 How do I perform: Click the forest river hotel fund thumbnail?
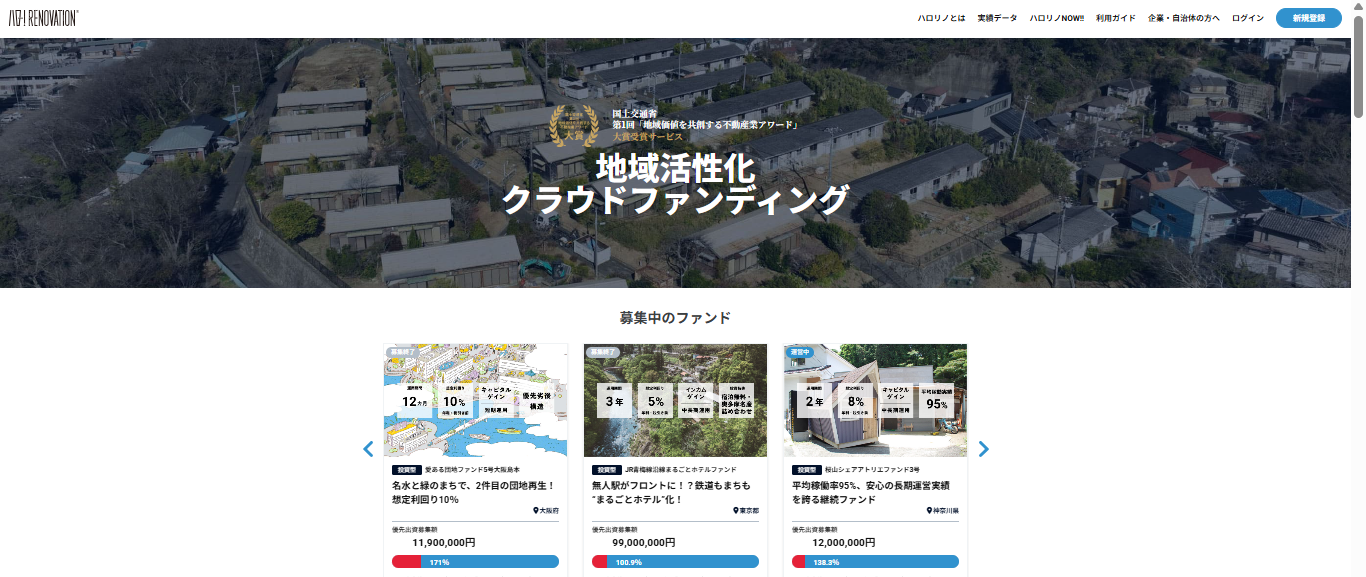[x=675, y=400]
